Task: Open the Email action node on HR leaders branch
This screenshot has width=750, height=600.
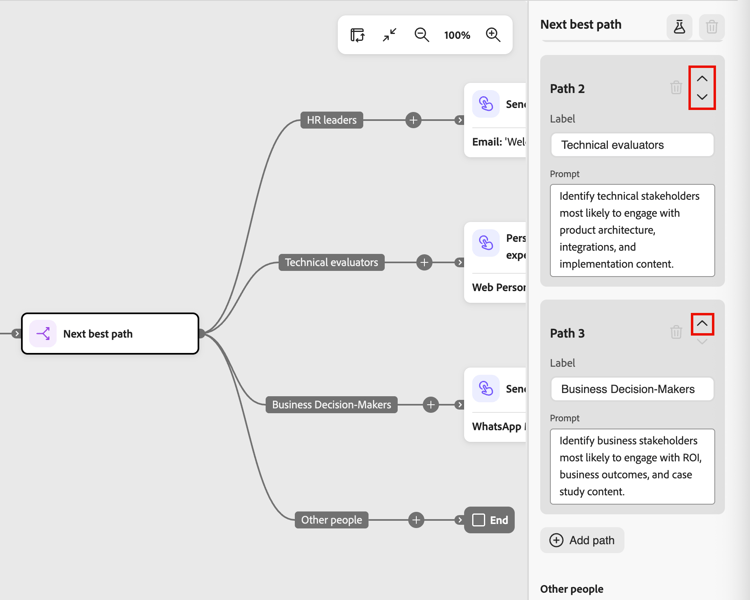Action: [x=495, y=120]
